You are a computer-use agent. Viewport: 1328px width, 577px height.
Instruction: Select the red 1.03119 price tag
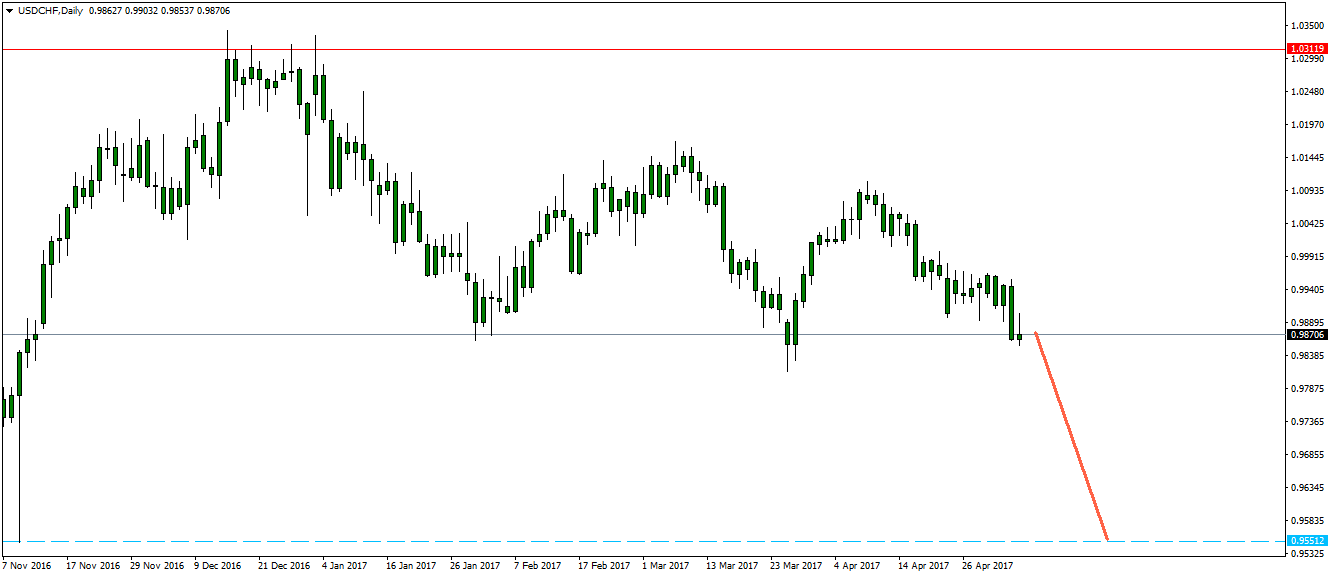[x=1307, y=48]
